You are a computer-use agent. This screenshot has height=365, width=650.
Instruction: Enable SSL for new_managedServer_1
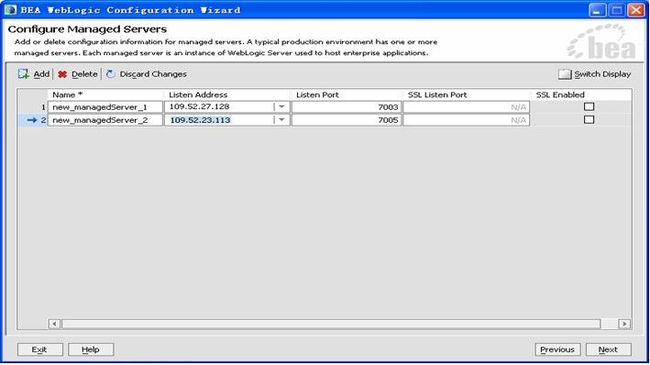click(589, 107)
